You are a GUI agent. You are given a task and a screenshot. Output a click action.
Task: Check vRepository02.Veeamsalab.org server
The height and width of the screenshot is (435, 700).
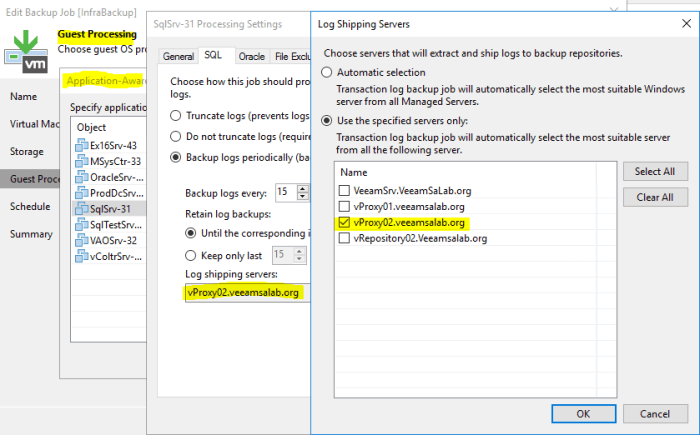click(x=344, y=238)
